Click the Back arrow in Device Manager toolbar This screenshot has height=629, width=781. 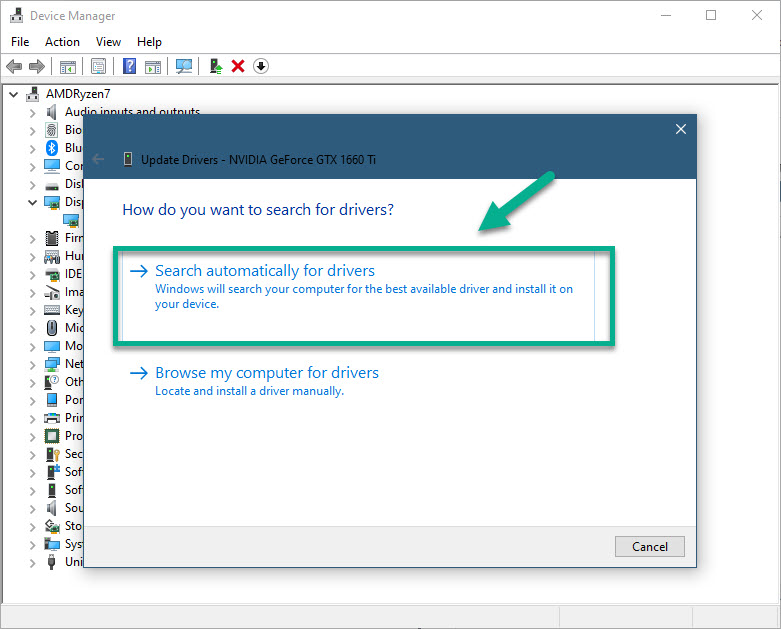click(14, 66)
